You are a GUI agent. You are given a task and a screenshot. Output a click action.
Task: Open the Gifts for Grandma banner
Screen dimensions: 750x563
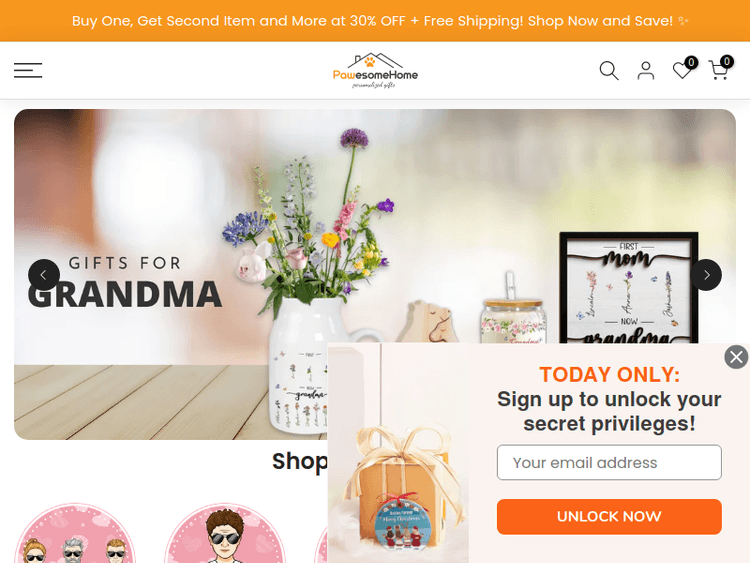(x=125, y=284)
